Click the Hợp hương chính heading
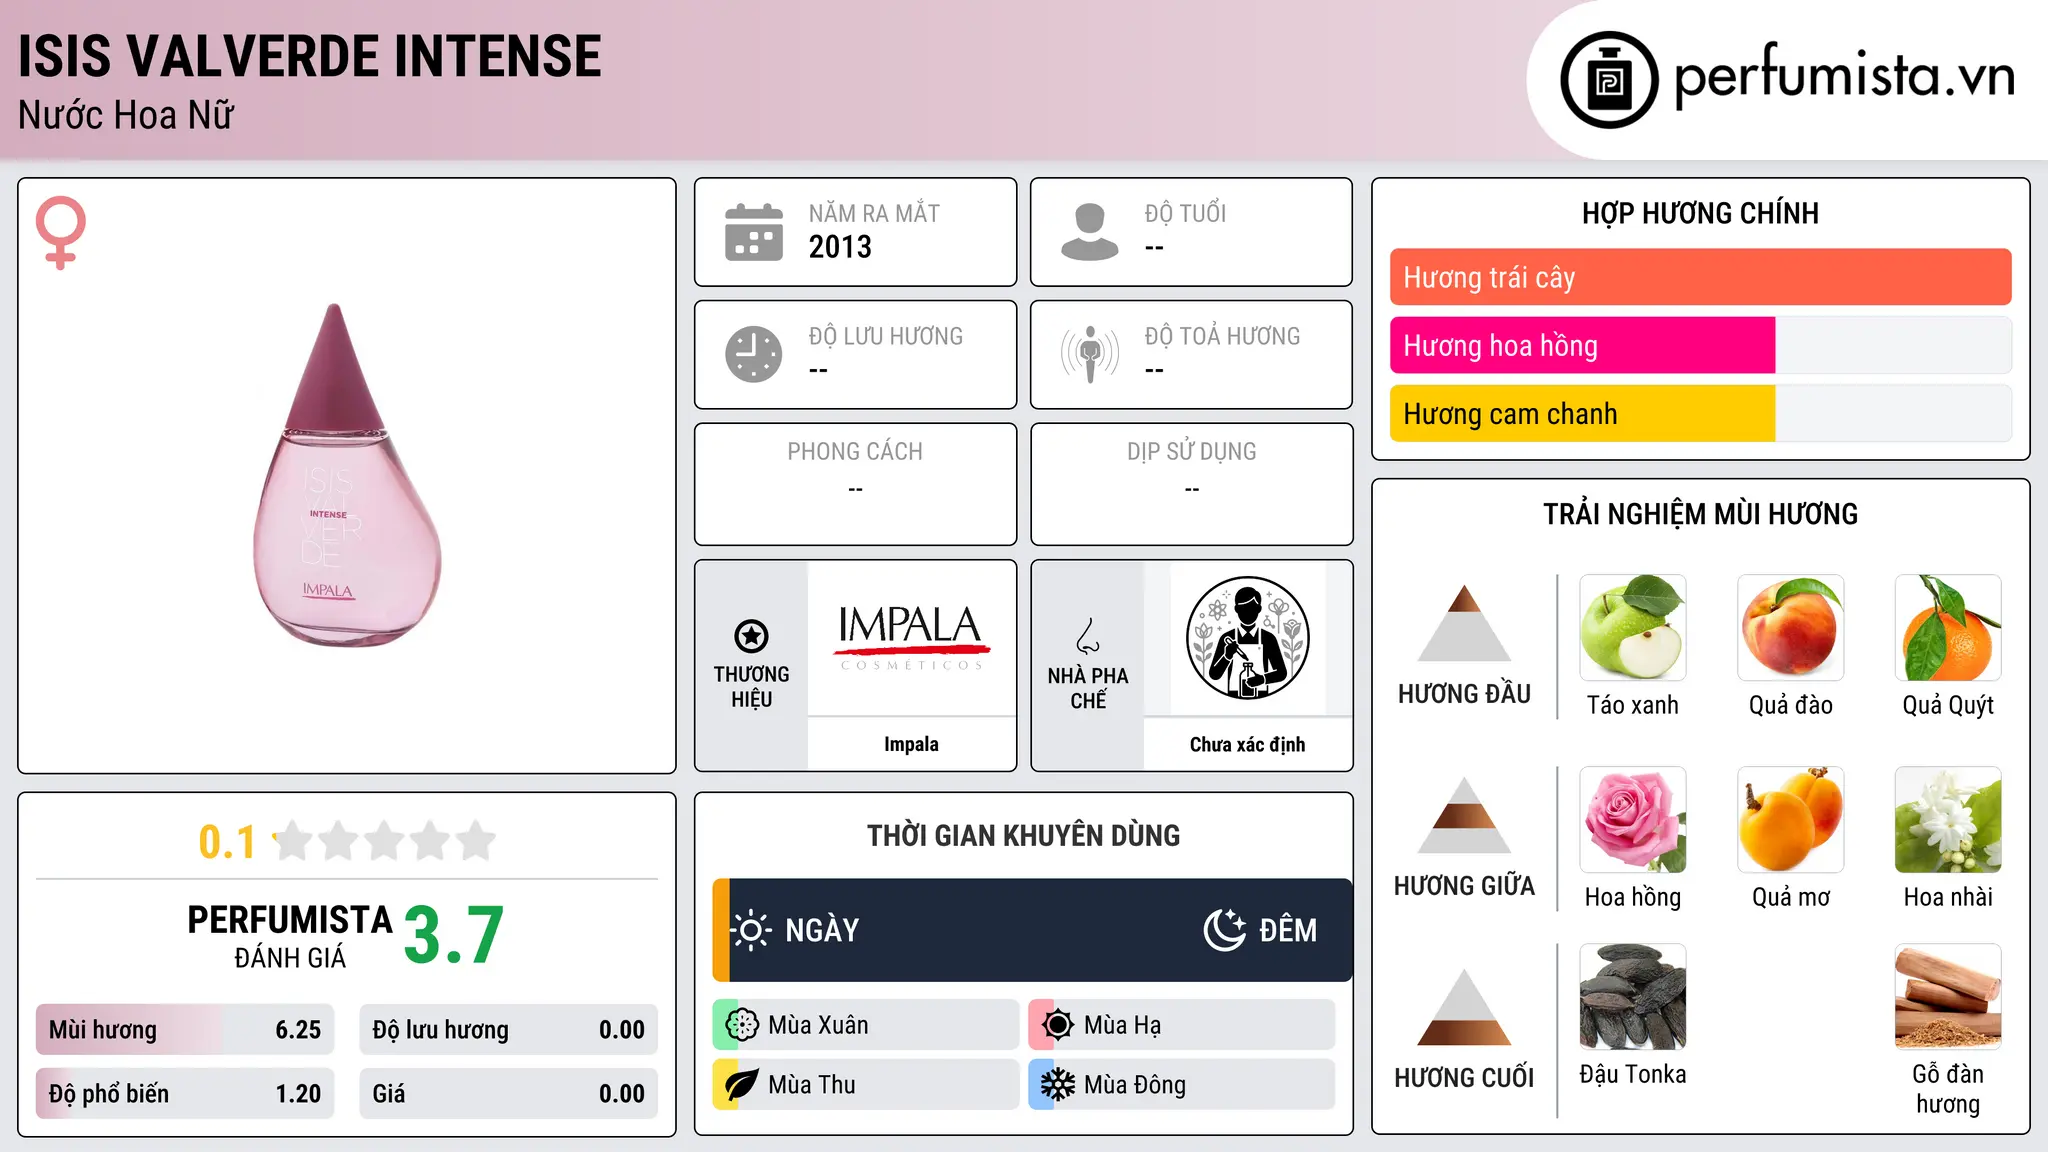The width and height of the screenshot is (2048, 1152). point(1700,213)
